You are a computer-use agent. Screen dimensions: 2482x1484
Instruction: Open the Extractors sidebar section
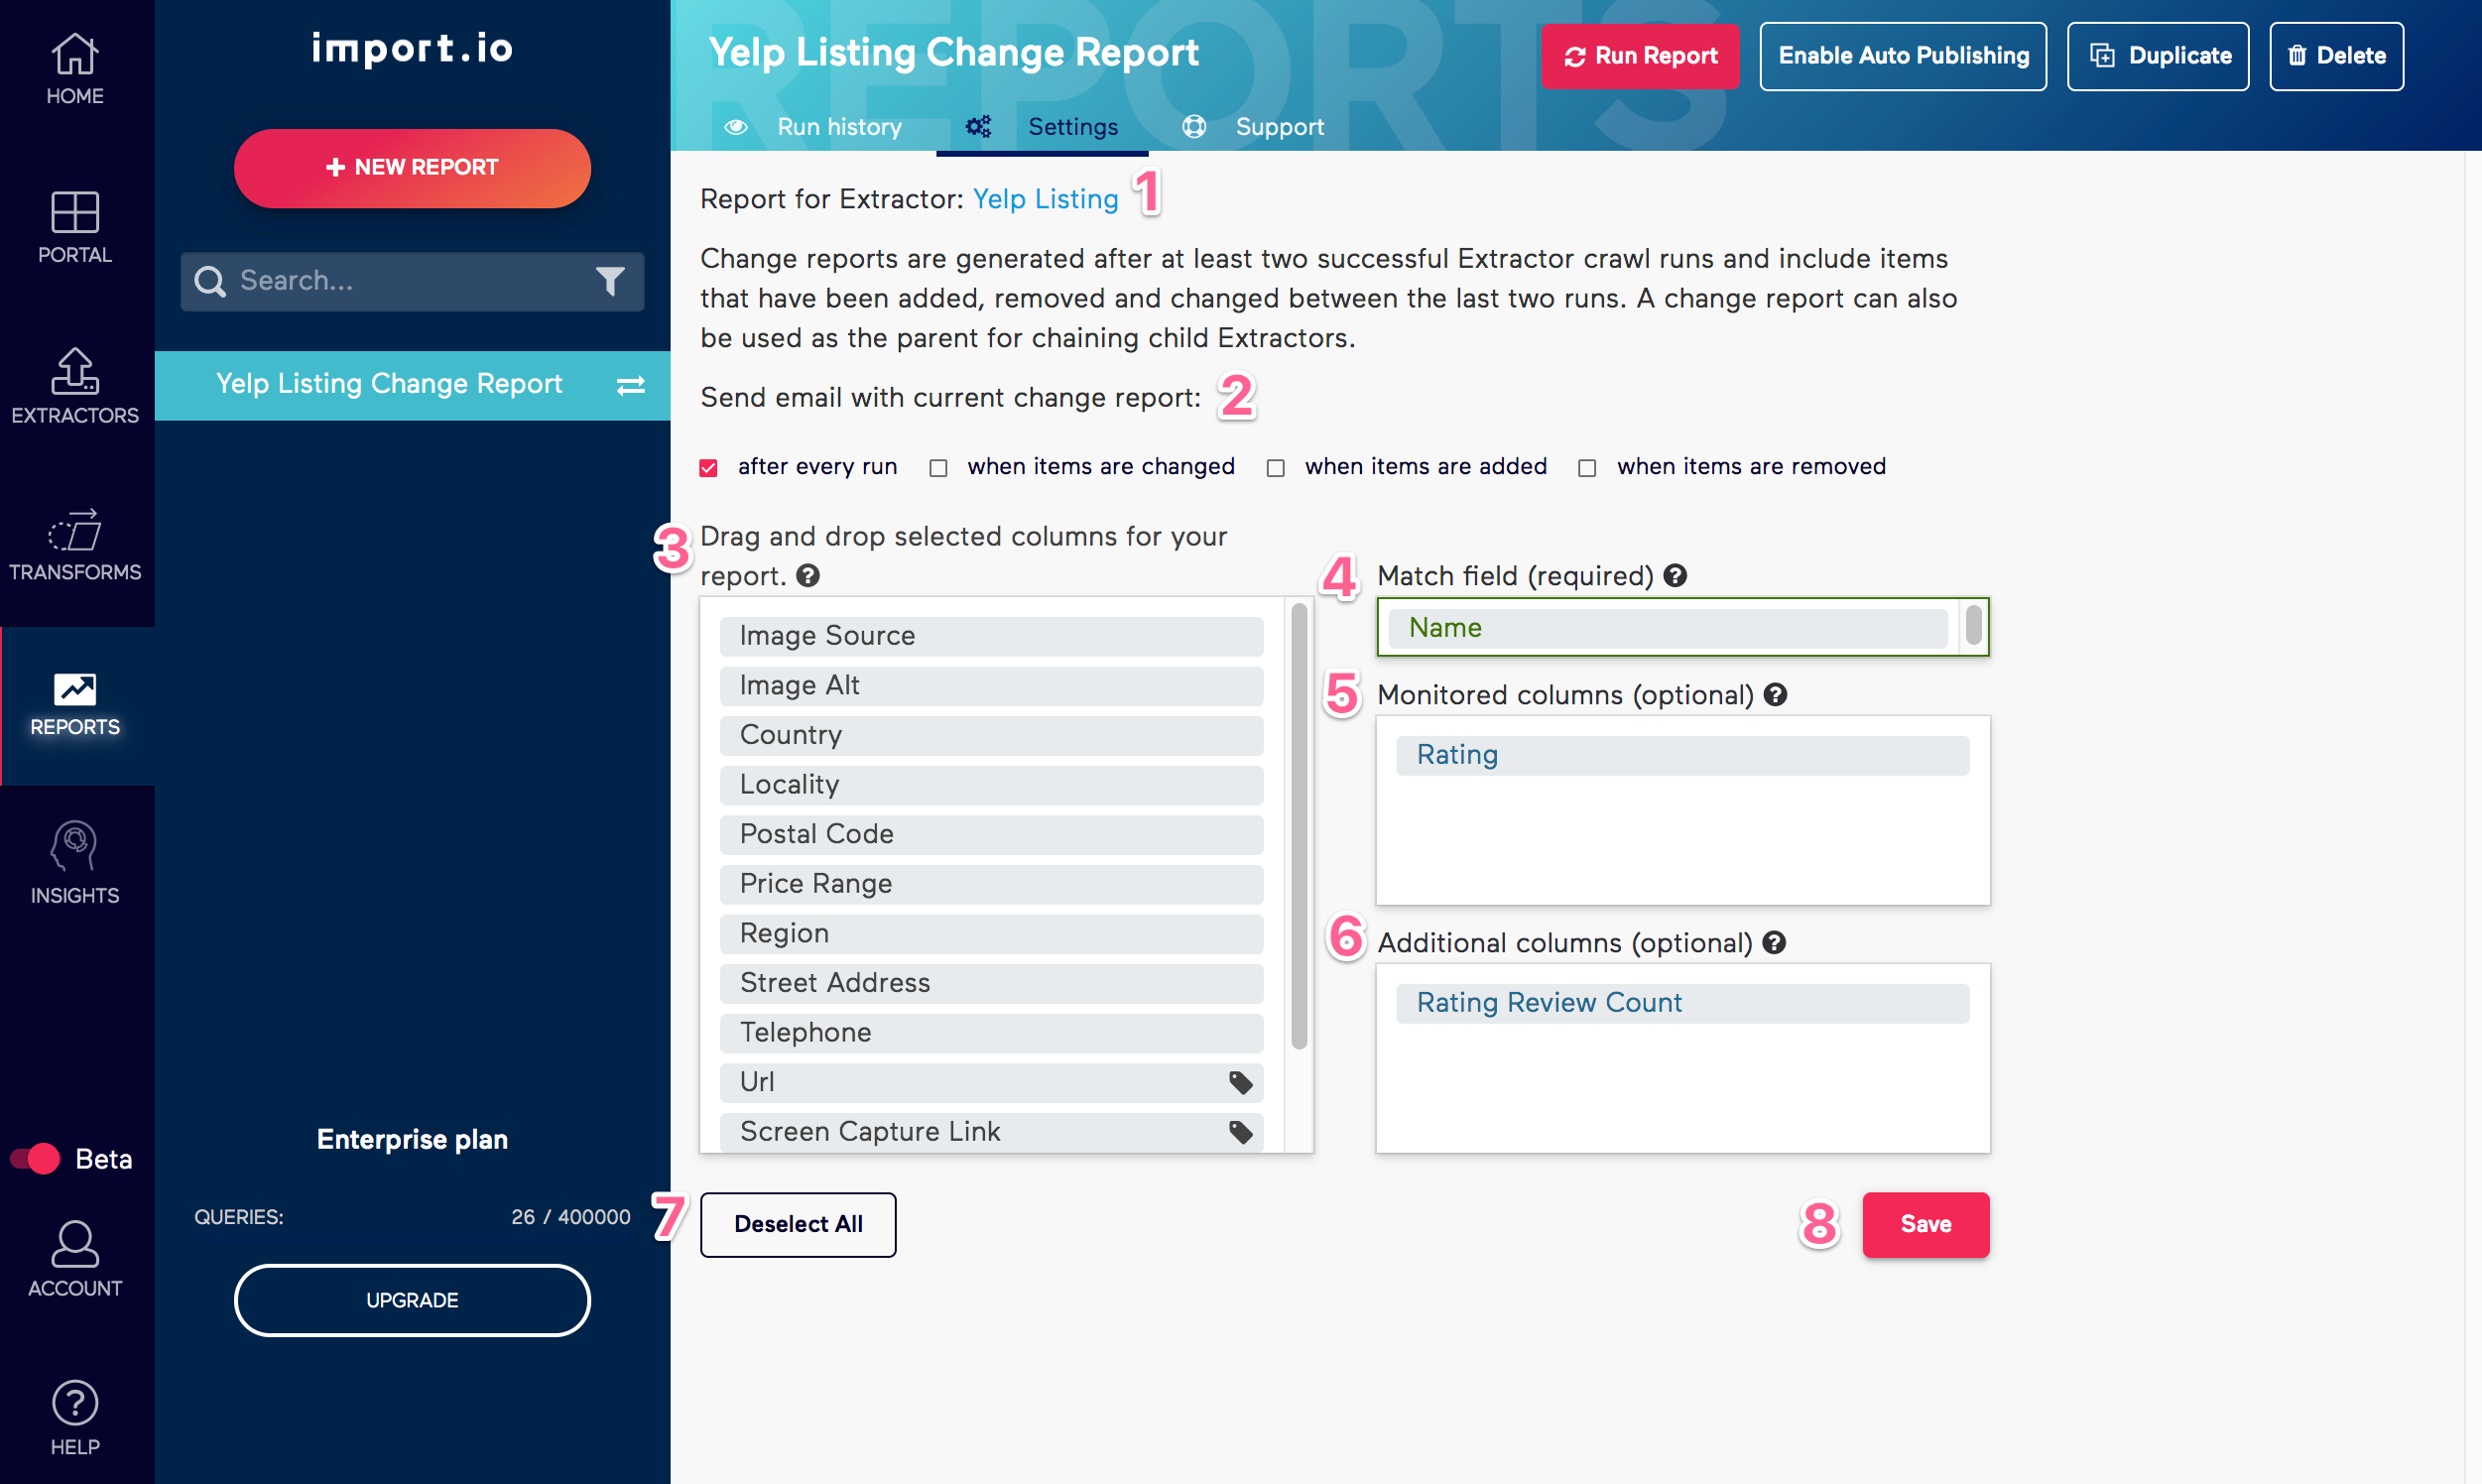pos(75,385)
